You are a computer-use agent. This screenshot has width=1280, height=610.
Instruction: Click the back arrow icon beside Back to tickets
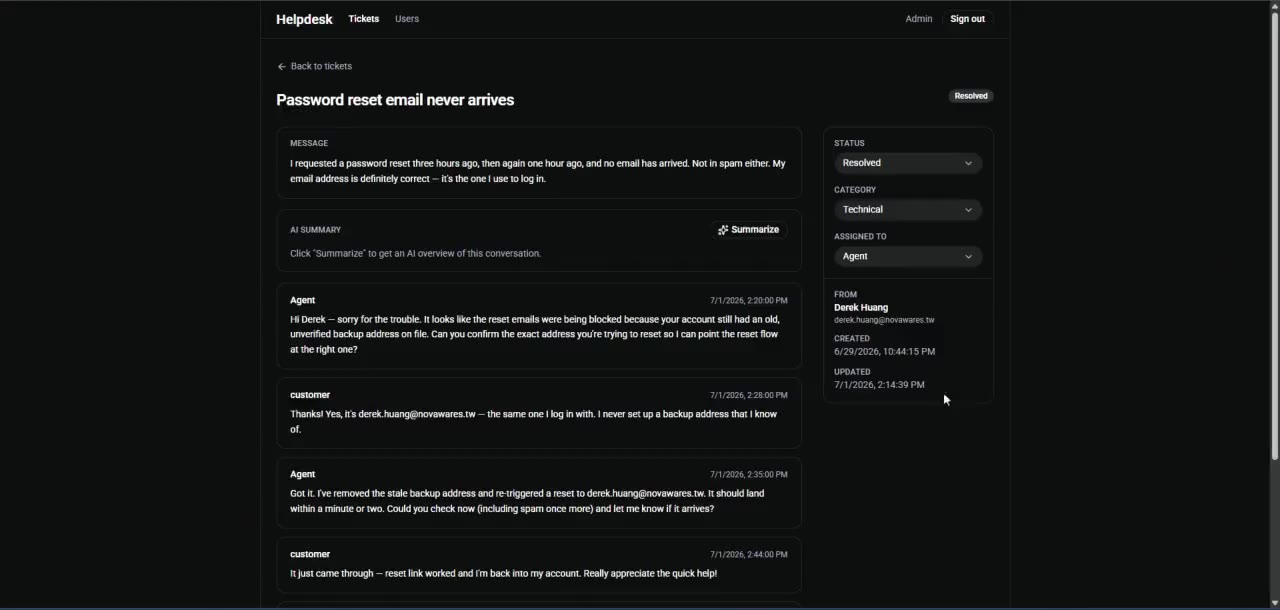[282, 66]
